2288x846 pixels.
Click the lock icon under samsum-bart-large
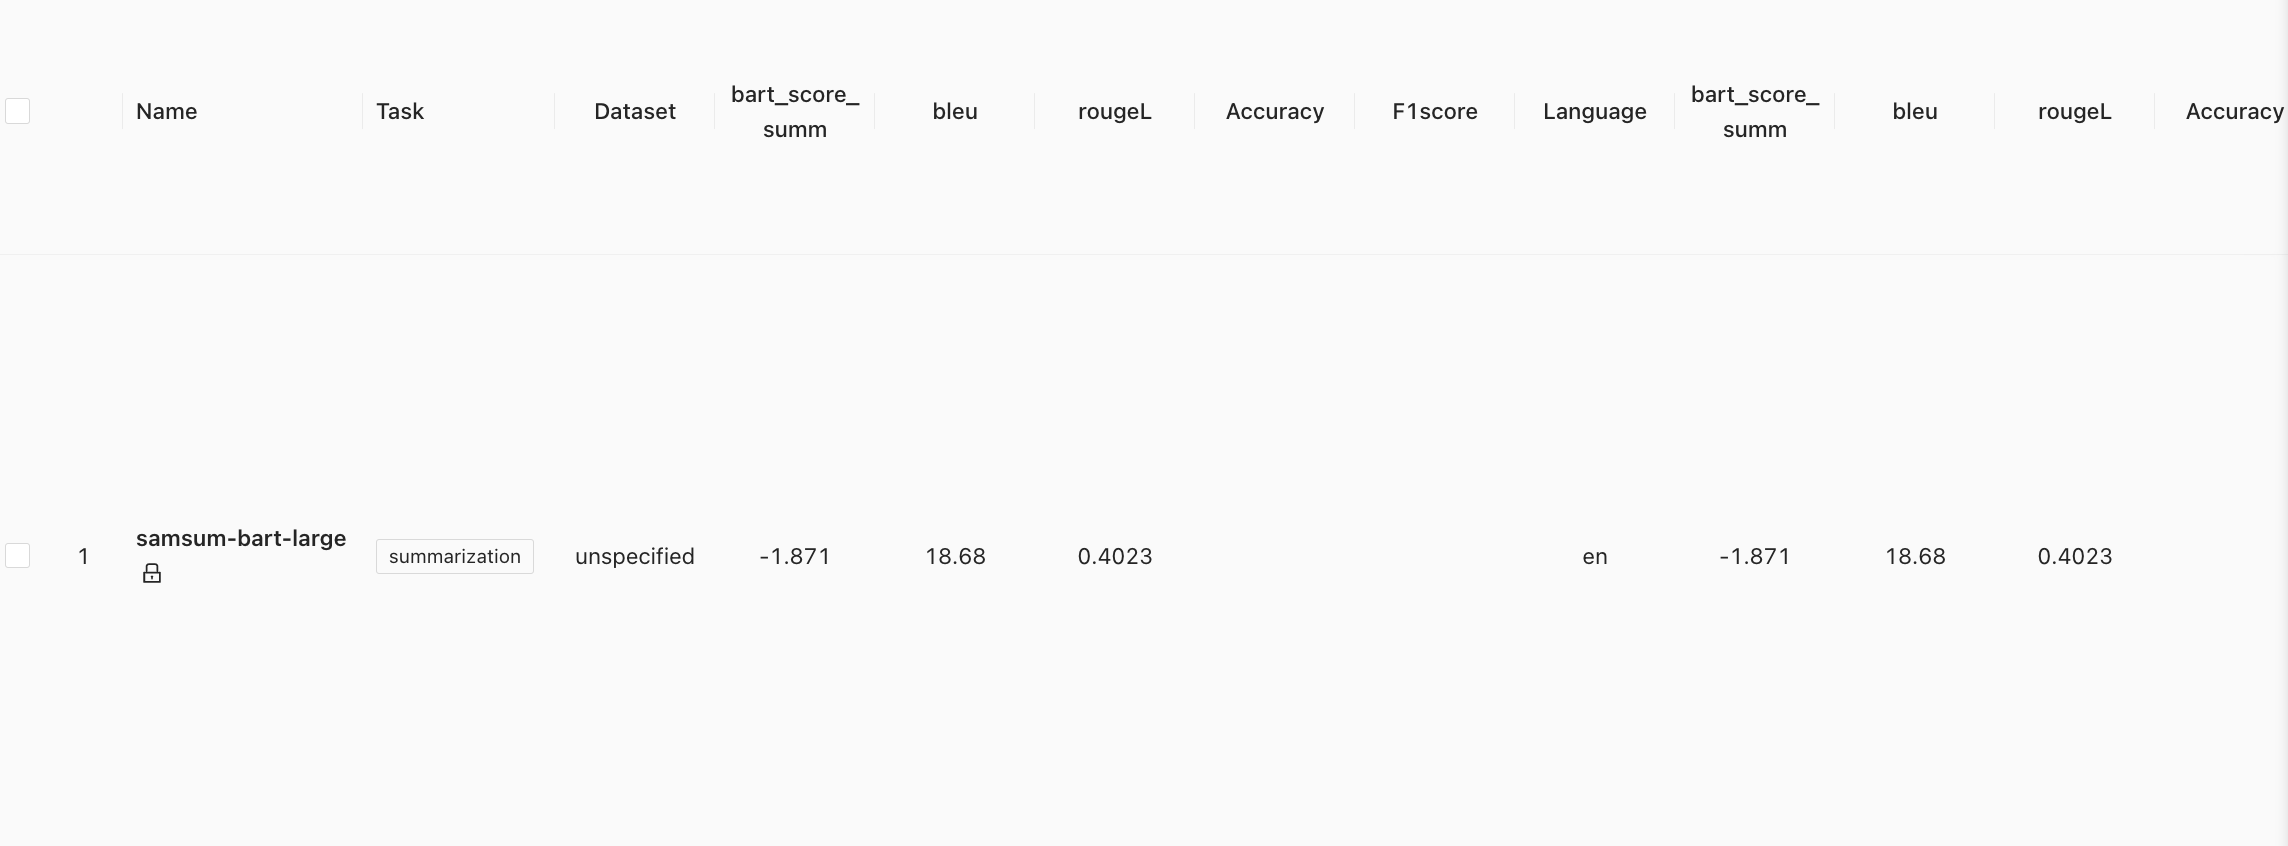coord(151,572)
